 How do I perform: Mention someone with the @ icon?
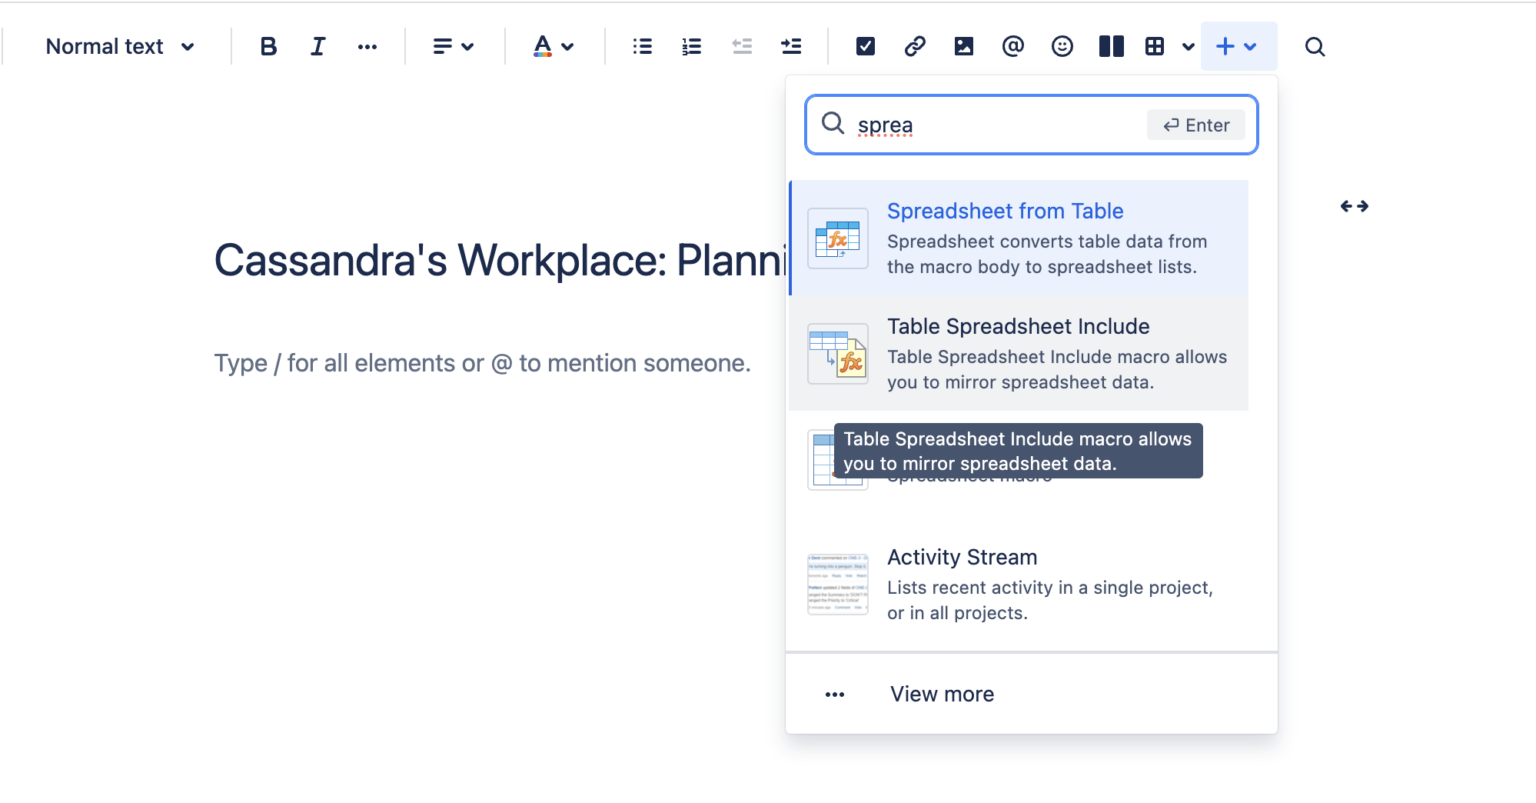pyautogui.click(x=1013, y=46)
